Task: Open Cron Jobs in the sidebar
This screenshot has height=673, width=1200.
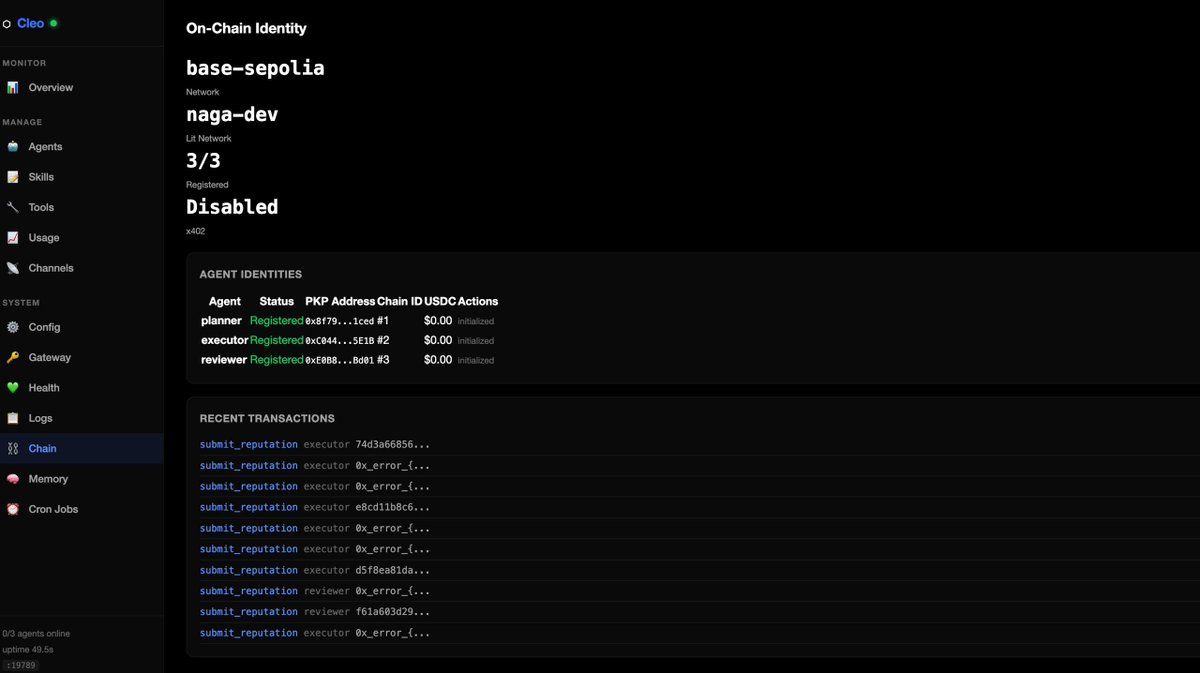Action: (x=81, y=509)
